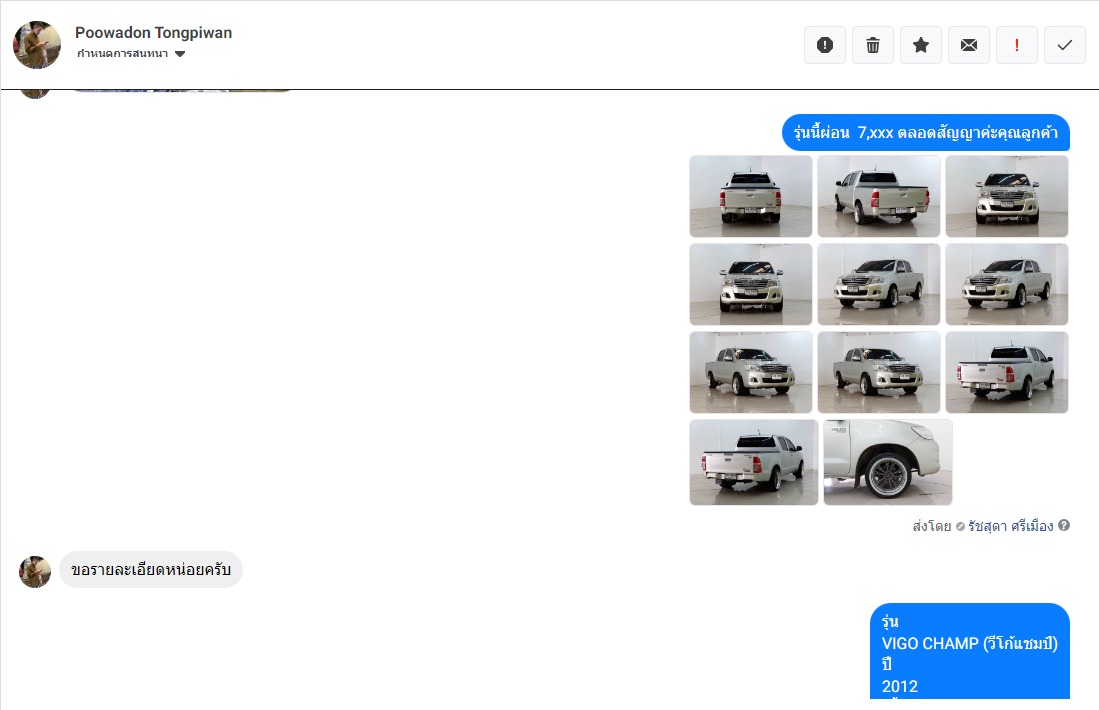Flag conversation with red exclamation icon
Screen dimensions: 1099x710
[1017, 46]
